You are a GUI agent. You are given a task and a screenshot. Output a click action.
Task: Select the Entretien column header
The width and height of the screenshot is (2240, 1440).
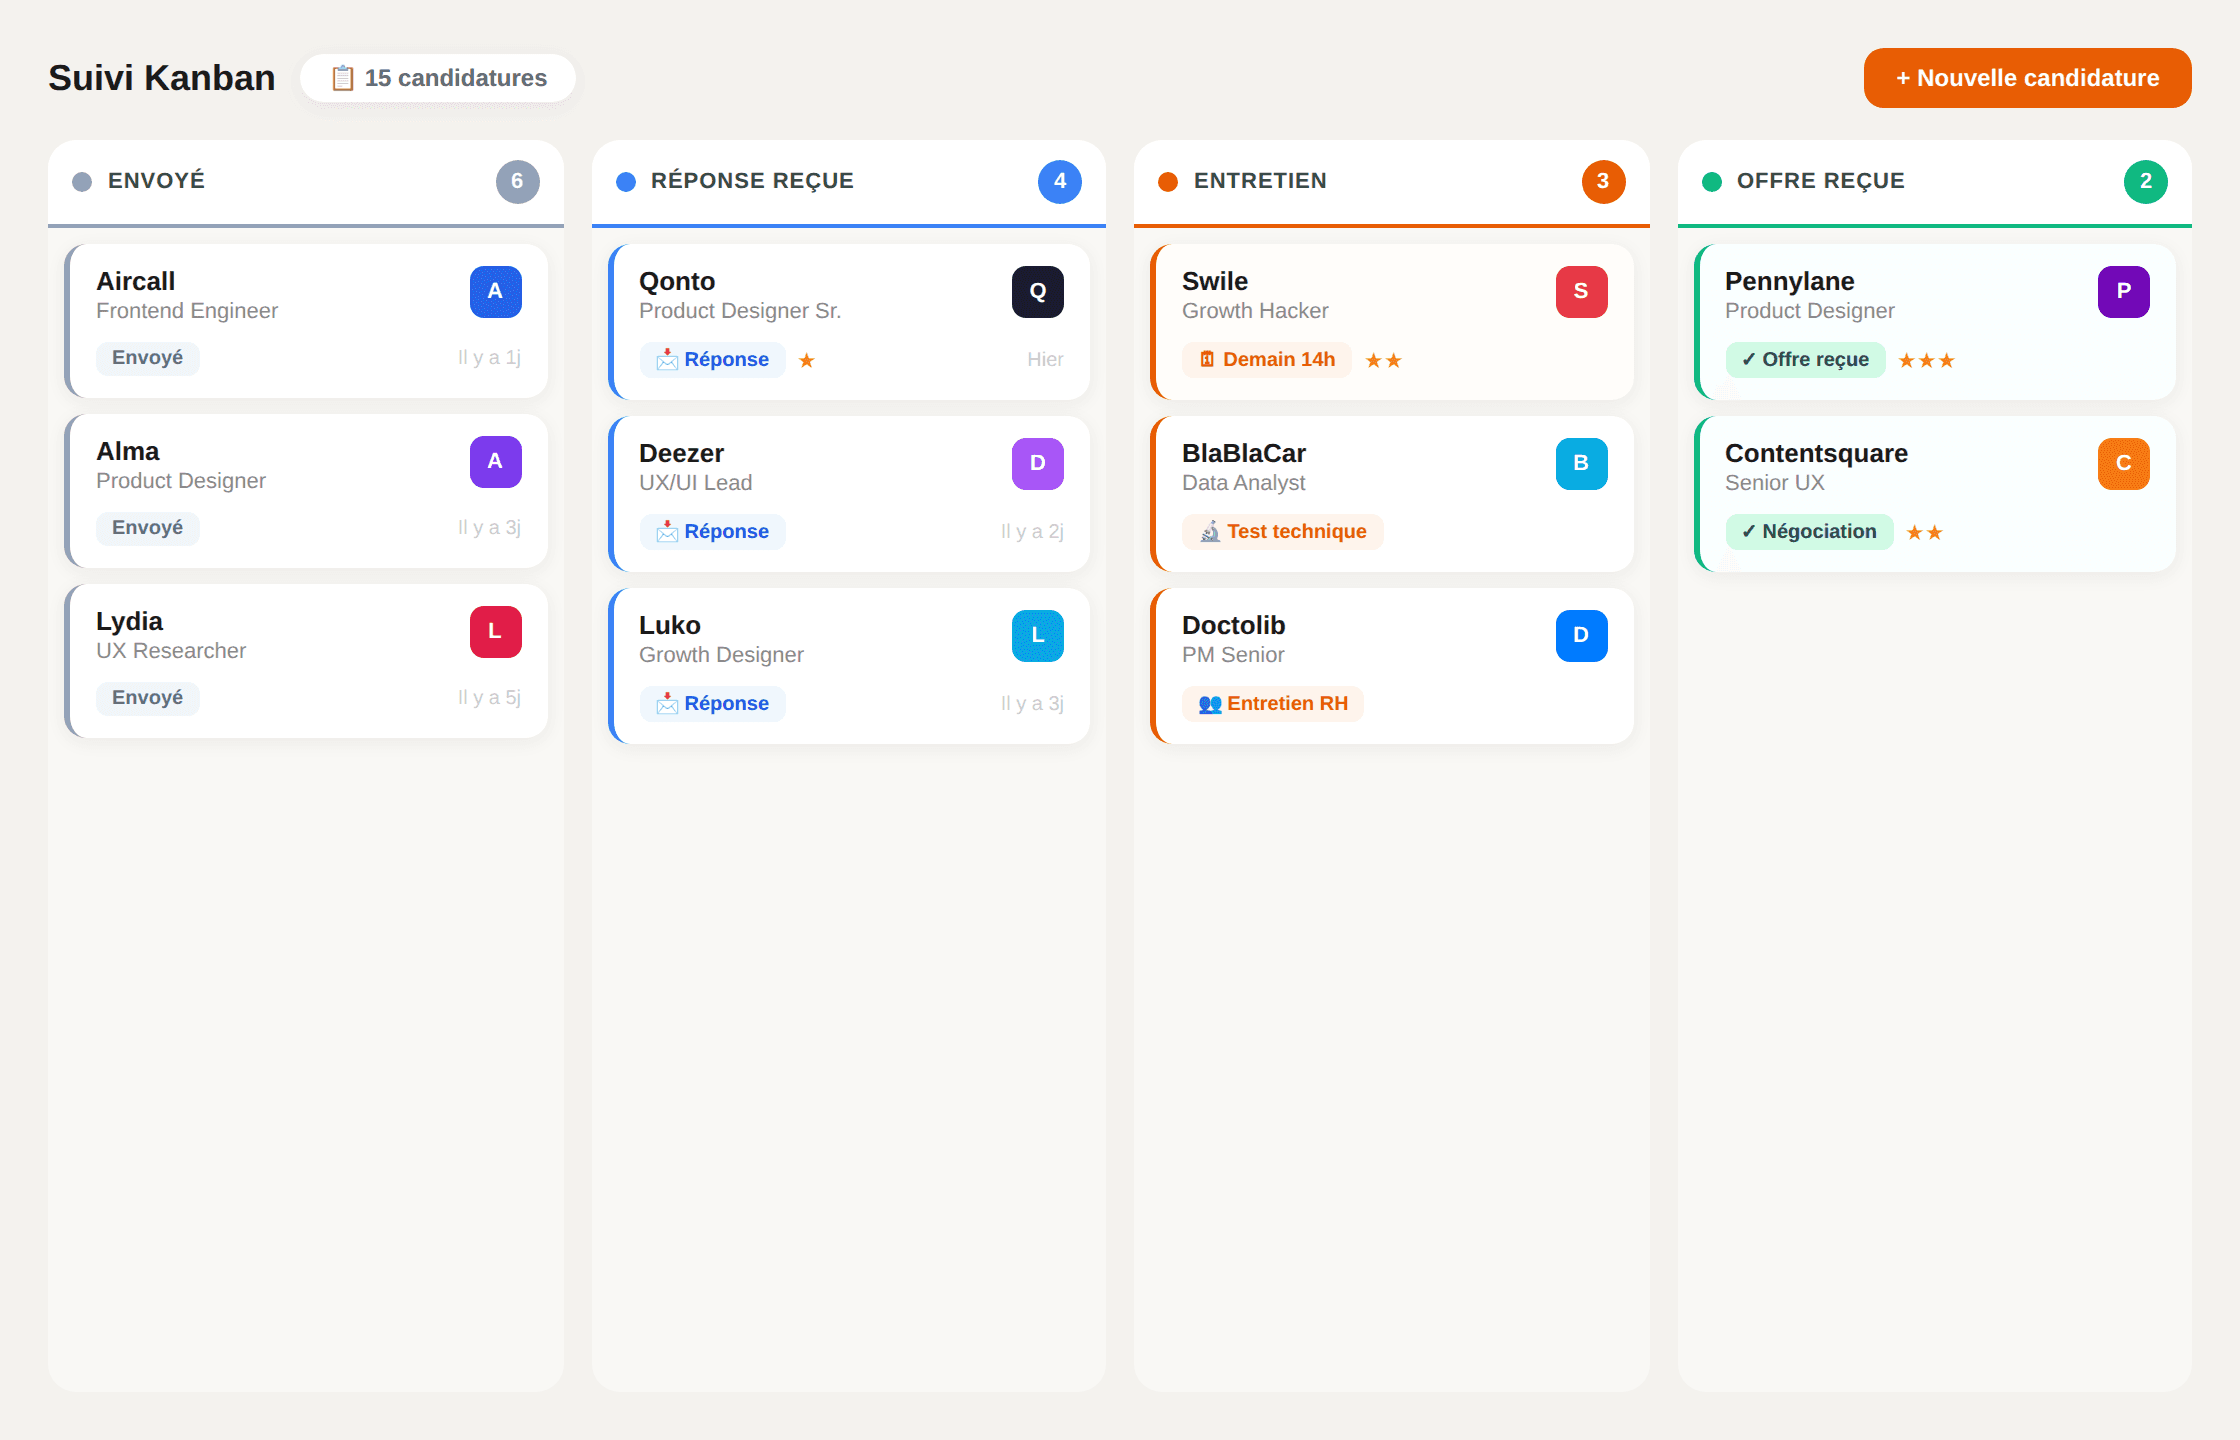tap(1260, 181)
